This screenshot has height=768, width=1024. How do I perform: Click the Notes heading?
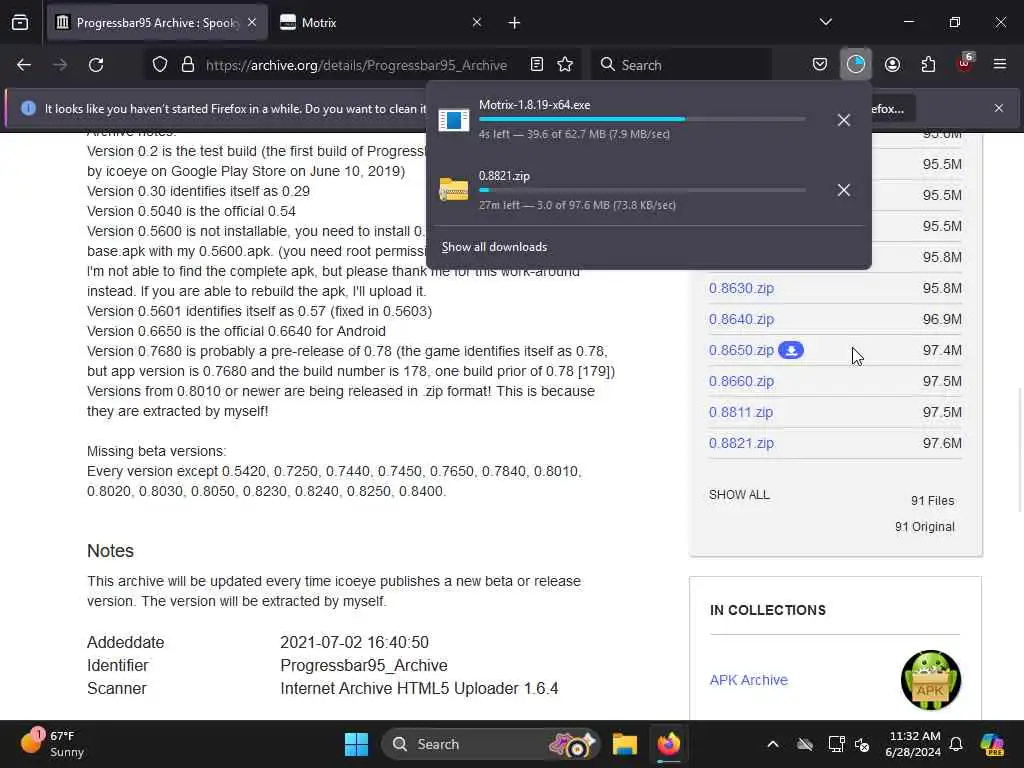point(110,551)
